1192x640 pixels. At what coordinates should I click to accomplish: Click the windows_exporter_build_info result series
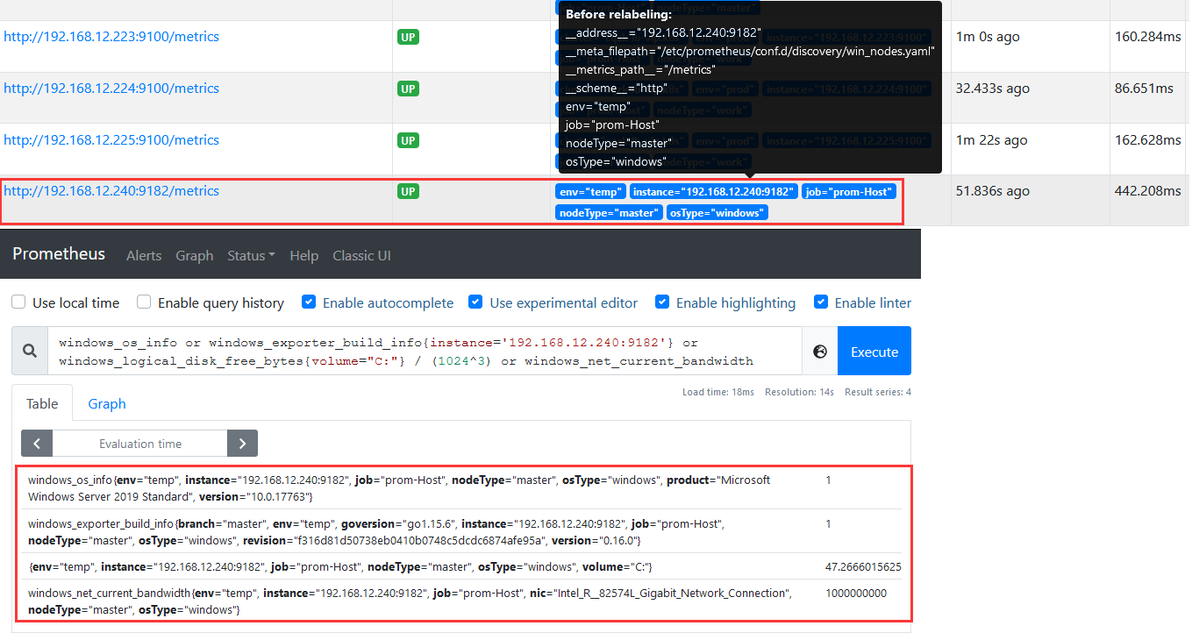click(376, 532)
